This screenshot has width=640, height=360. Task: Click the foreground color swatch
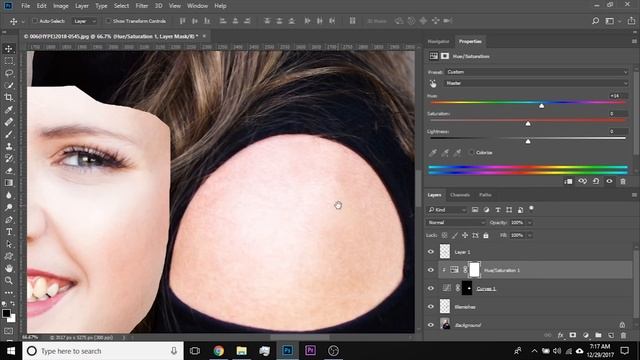6,313
